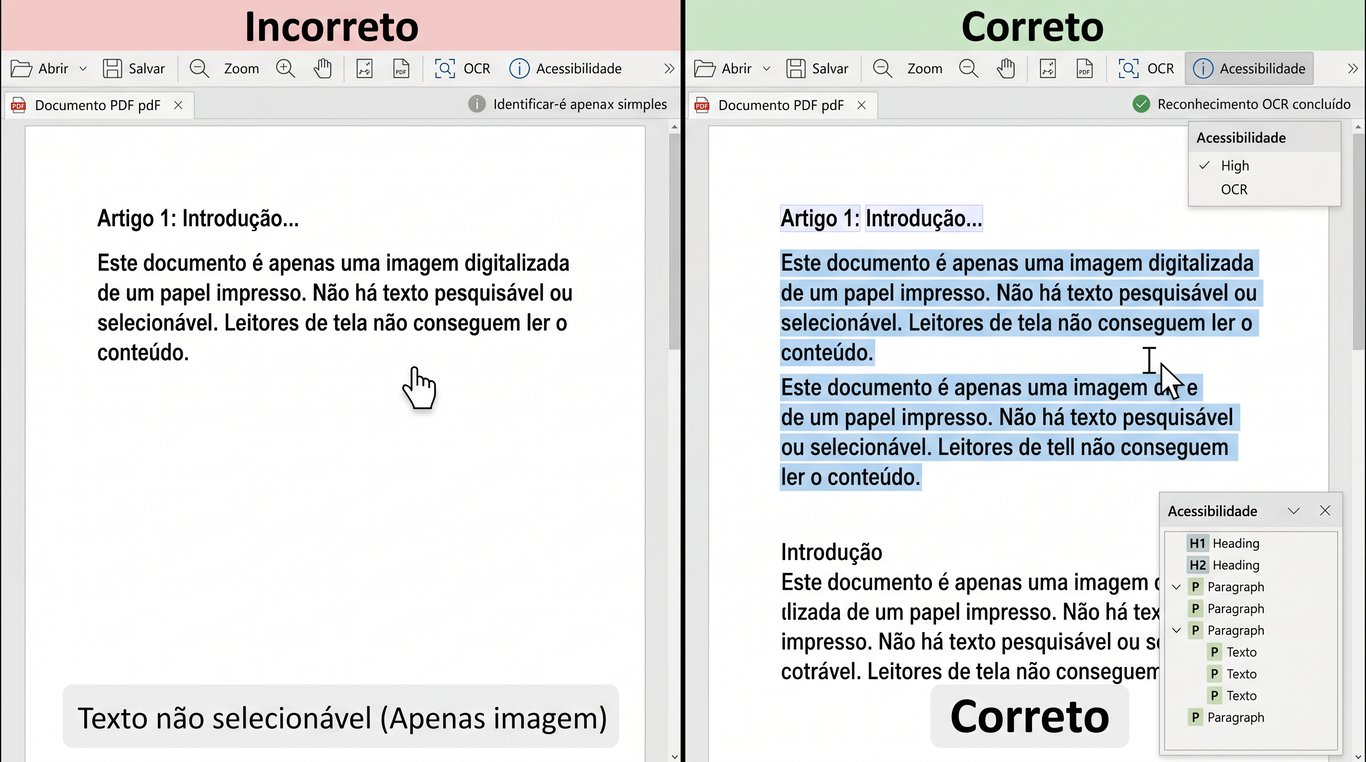Select the hand pan tool in Correto panel
The image size is (1366, 762).
(x=1005, y=69)
